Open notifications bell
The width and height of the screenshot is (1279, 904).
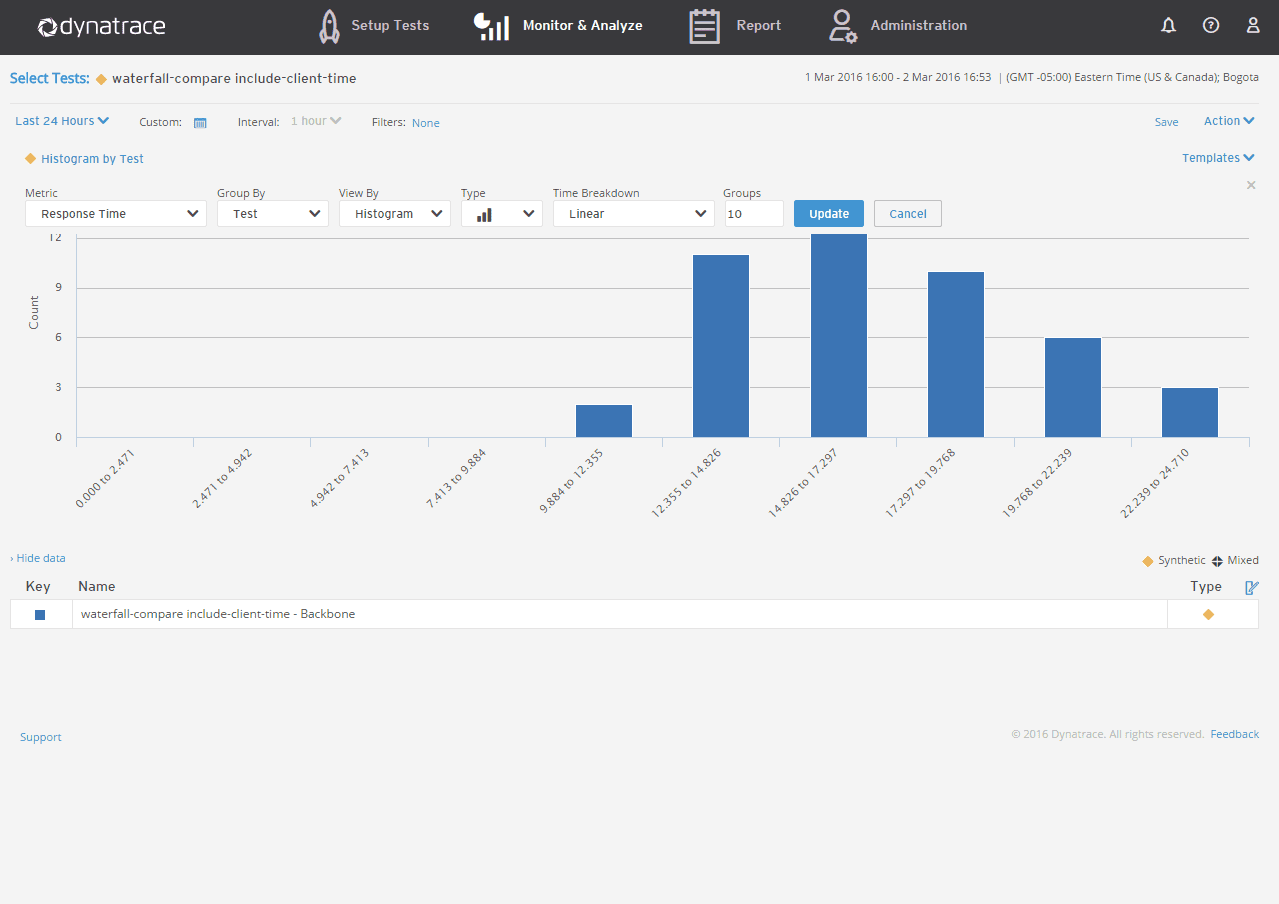[1168, 26]
